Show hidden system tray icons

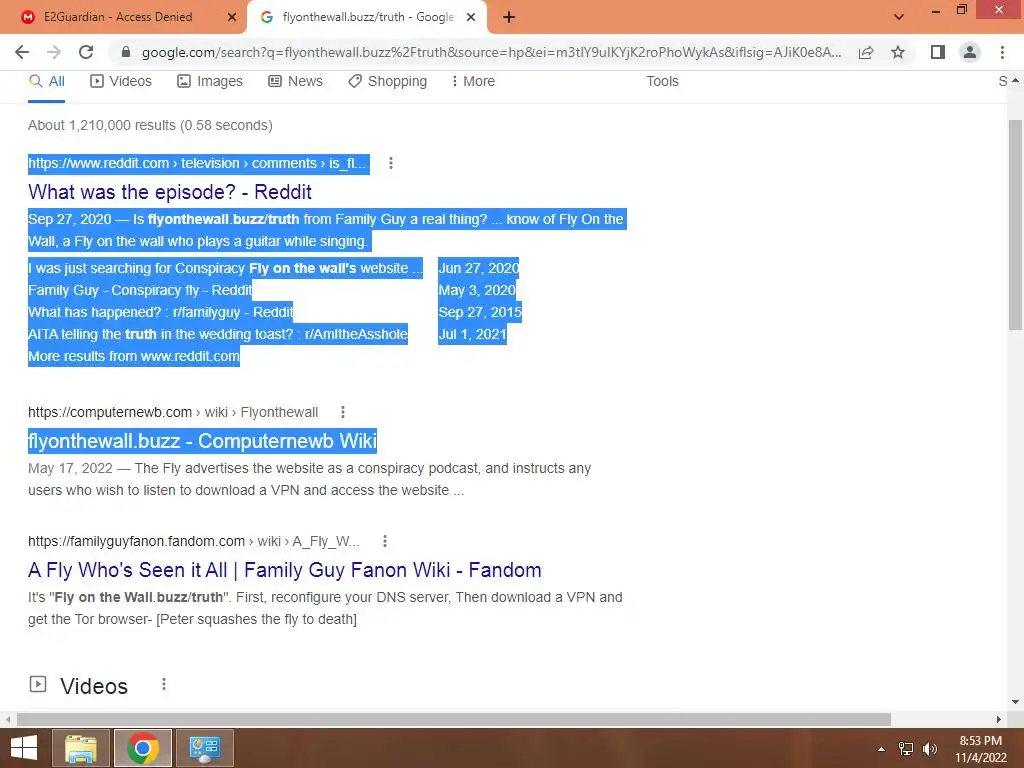pyautogui.click(x=882, y=749)
